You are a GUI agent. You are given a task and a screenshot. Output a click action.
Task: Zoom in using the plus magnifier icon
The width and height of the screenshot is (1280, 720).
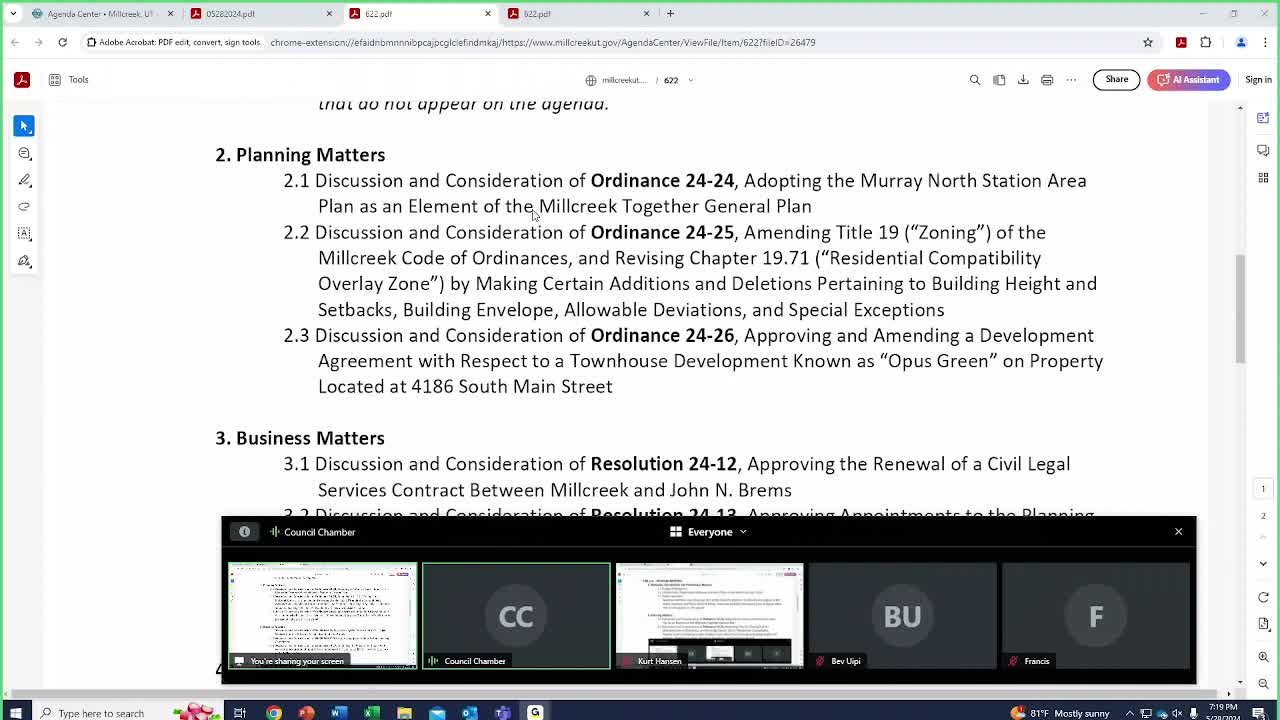(1264, 657)
